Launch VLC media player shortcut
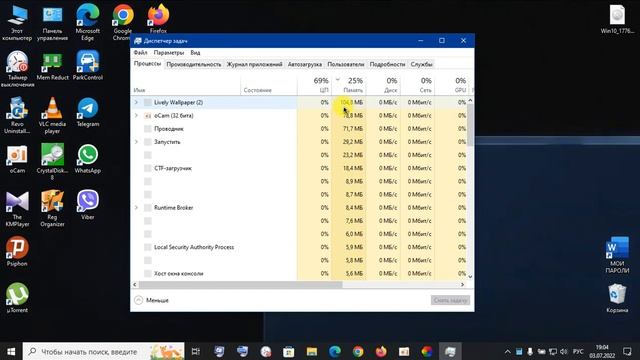The height and width of the screenshot is (360, 640). pyautogui.click(x=52, y=116)
